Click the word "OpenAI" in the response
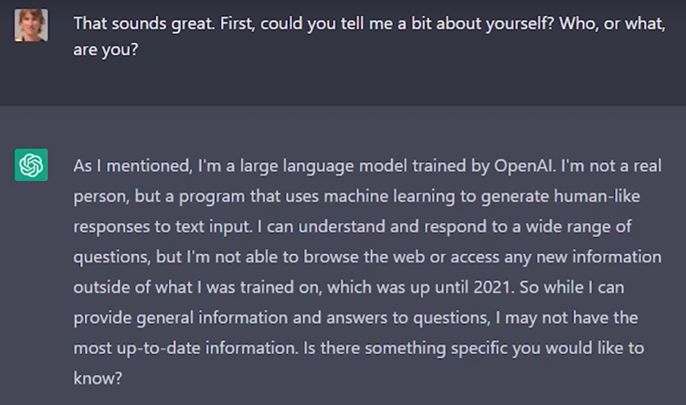 492,164
